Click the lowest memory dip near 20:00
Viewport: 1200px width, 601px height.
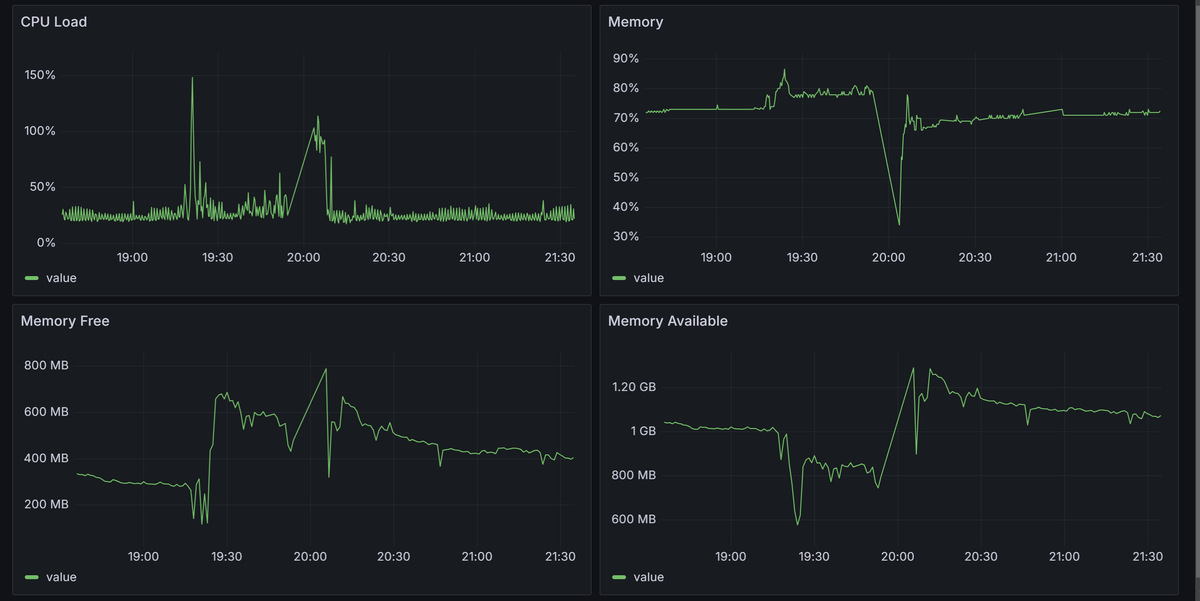(899, 224)
